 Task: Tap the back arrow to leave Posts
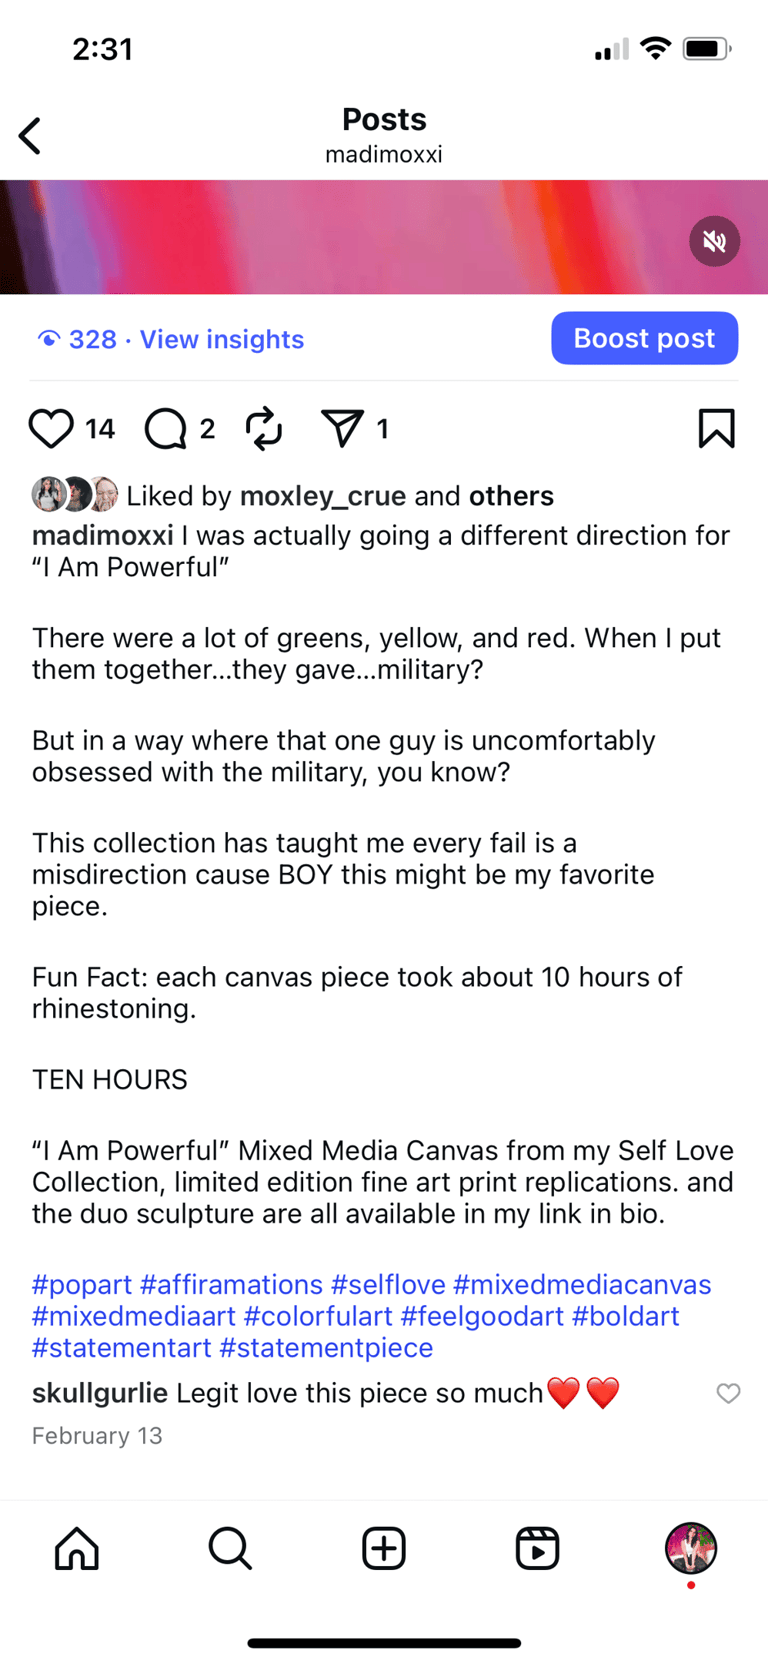(31, 136)
